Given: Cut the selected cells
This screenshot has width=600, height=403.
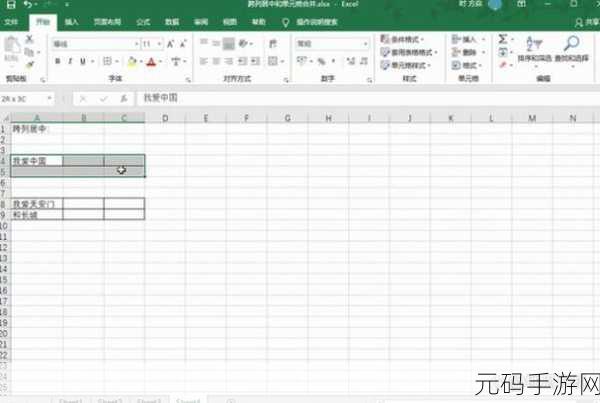Looking at the screenshot, I should pos(29,39).
